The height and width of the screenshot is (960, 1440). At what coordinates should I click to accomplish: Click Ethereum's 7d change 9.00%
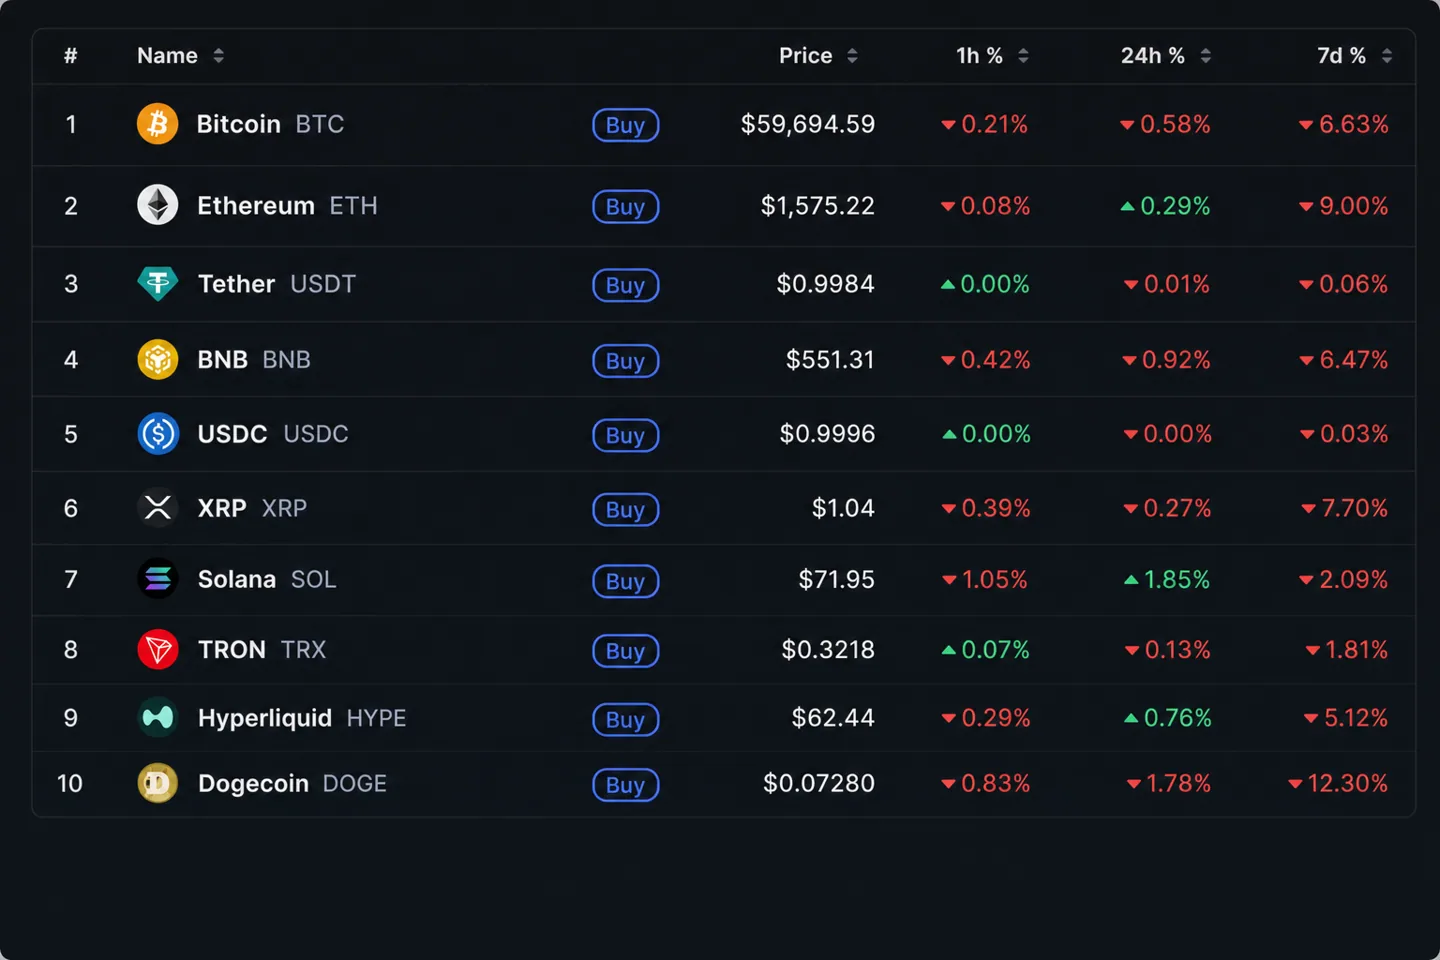pos(1344,206)
